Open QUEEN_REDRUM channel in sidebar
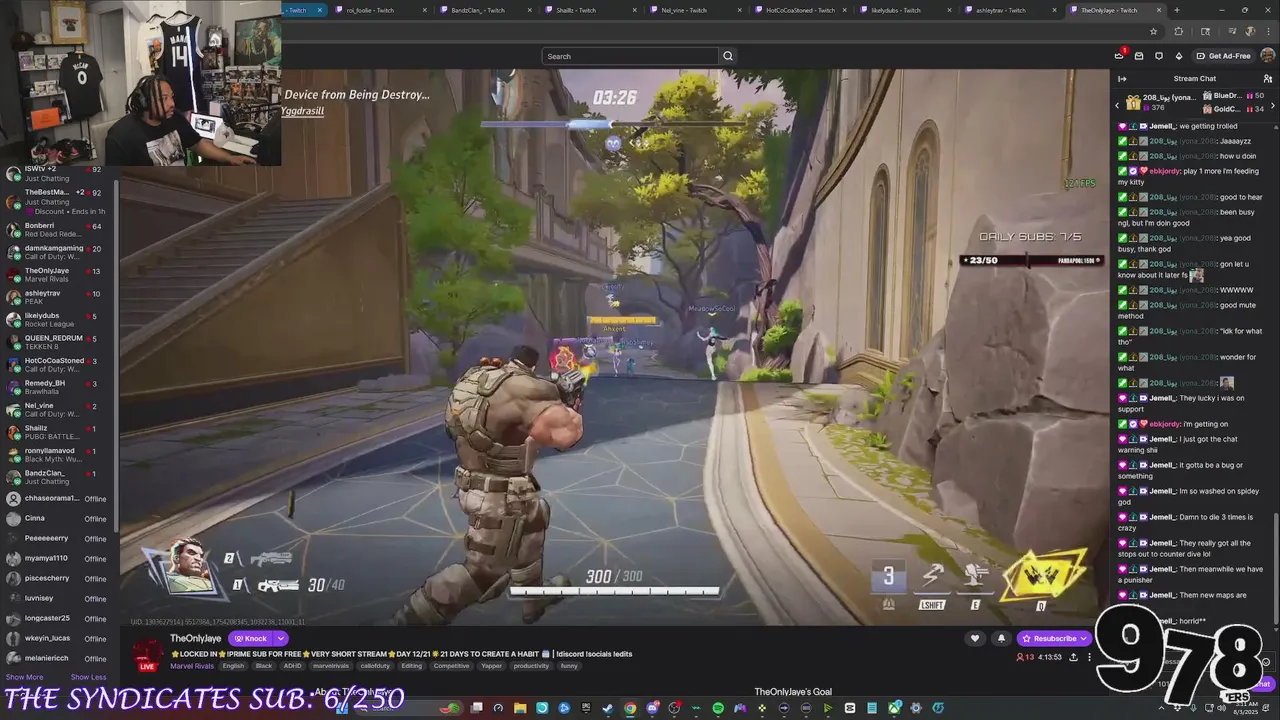This screenshot has width=1280, height=720. [x=60, y=342]
